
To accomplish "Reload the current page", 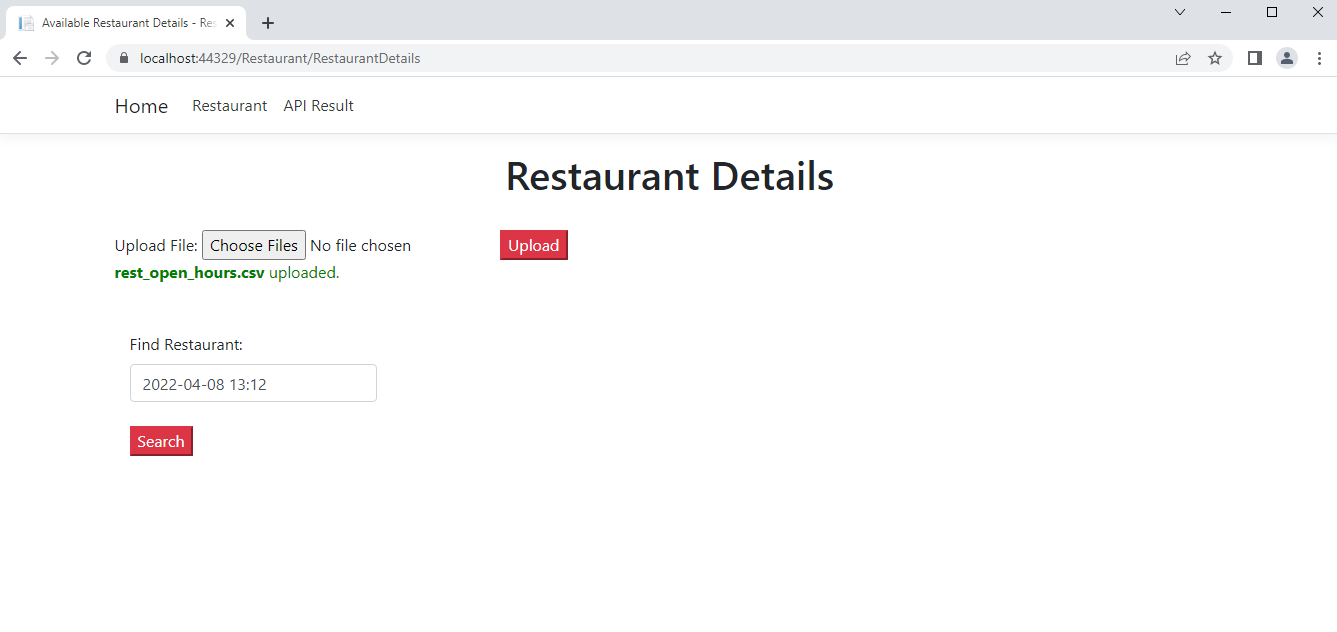I will pos(84,58).
